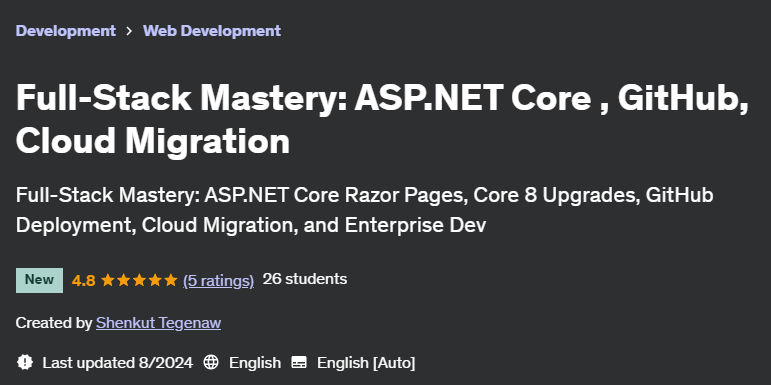Image resolution: width=771 pixels, height=385 pixels.
Task: Click the globe language icon
Action: coord(211,363)
